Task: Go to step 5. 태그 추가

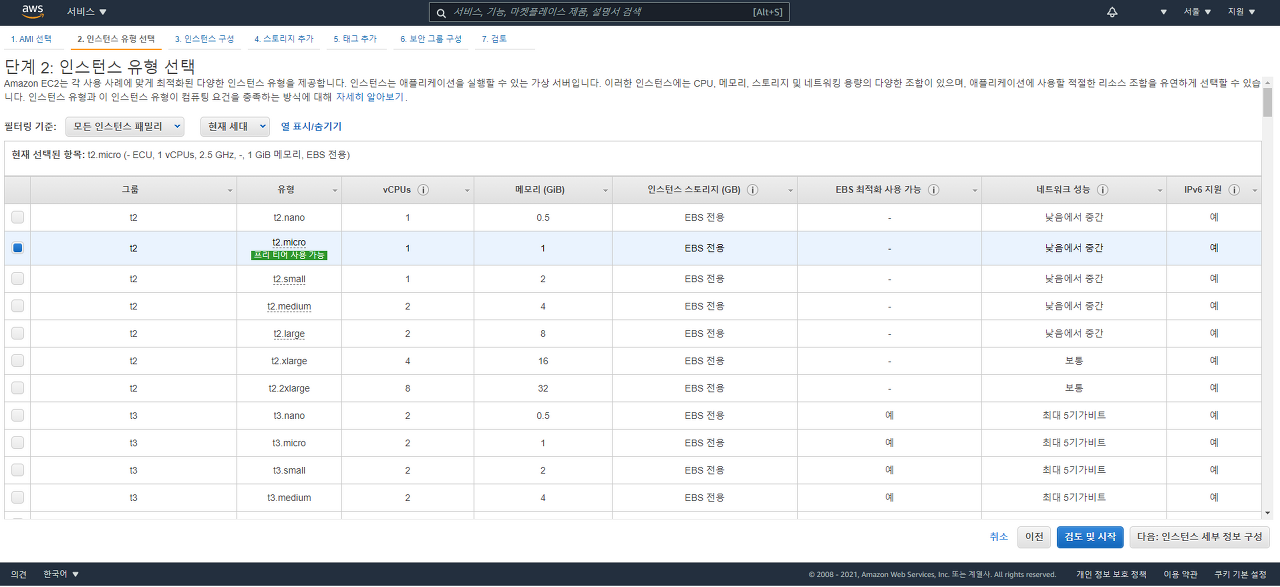Action: coord(355,39)
